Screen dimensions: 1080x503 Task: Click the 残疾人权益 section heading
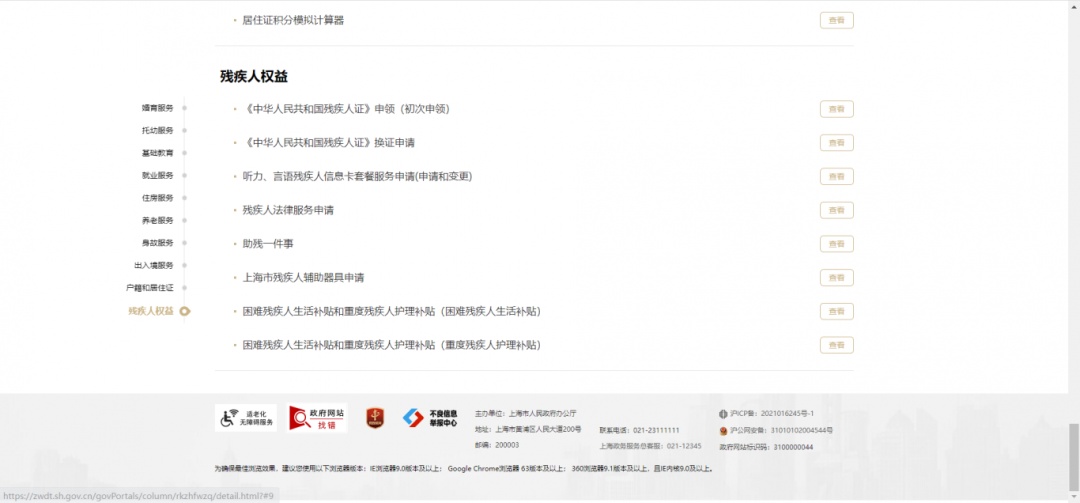pos(254,76)
